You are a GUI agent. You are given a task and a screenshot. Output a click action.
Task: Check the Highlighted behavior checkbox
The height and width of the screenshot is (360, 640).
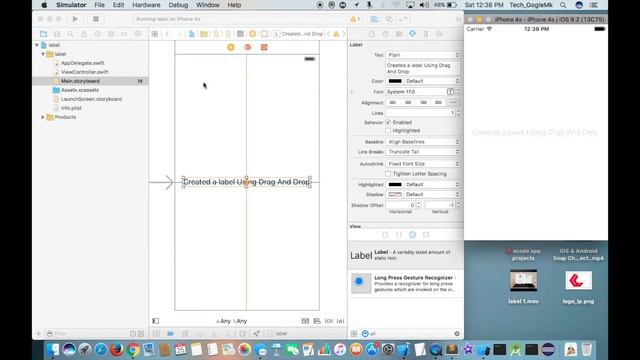point(388,130)
